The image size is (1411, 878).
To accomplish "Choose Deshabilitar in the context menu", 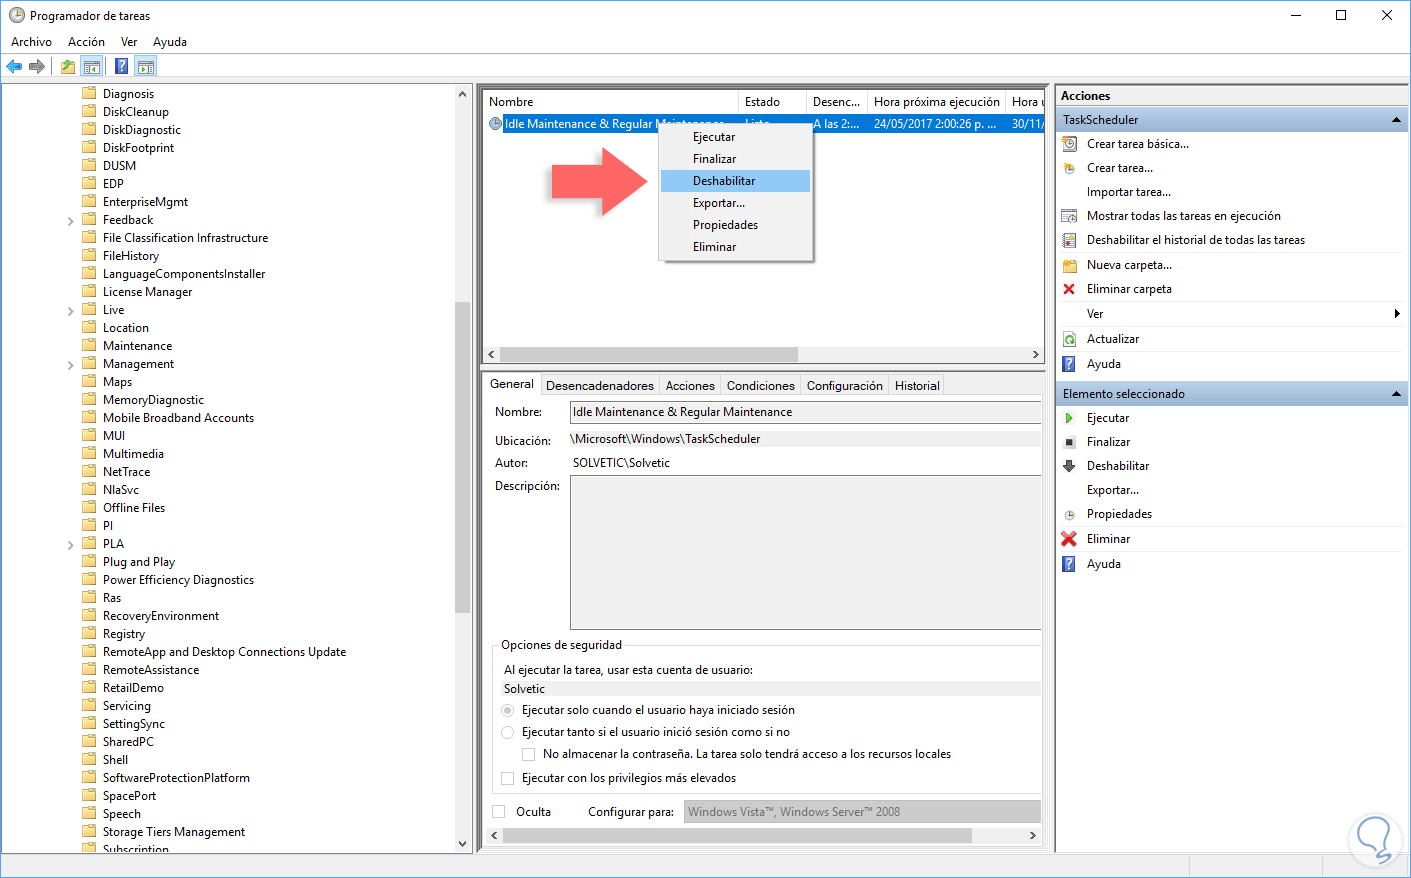I will click(735, 181).
